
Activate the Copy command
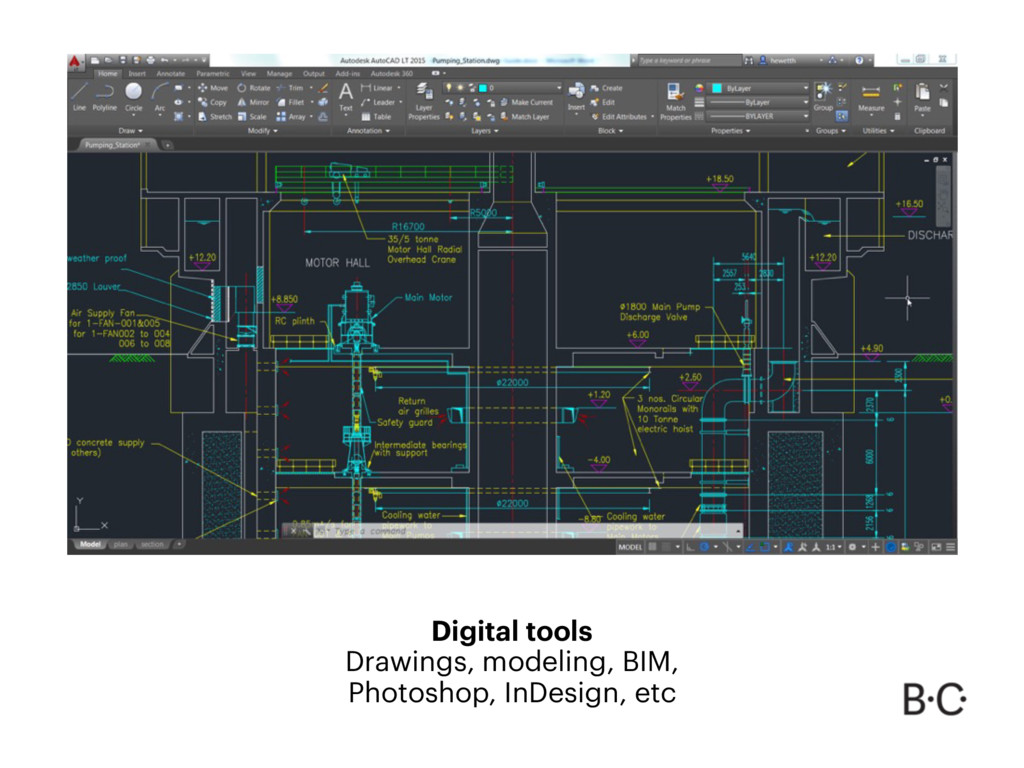(212, 103)
